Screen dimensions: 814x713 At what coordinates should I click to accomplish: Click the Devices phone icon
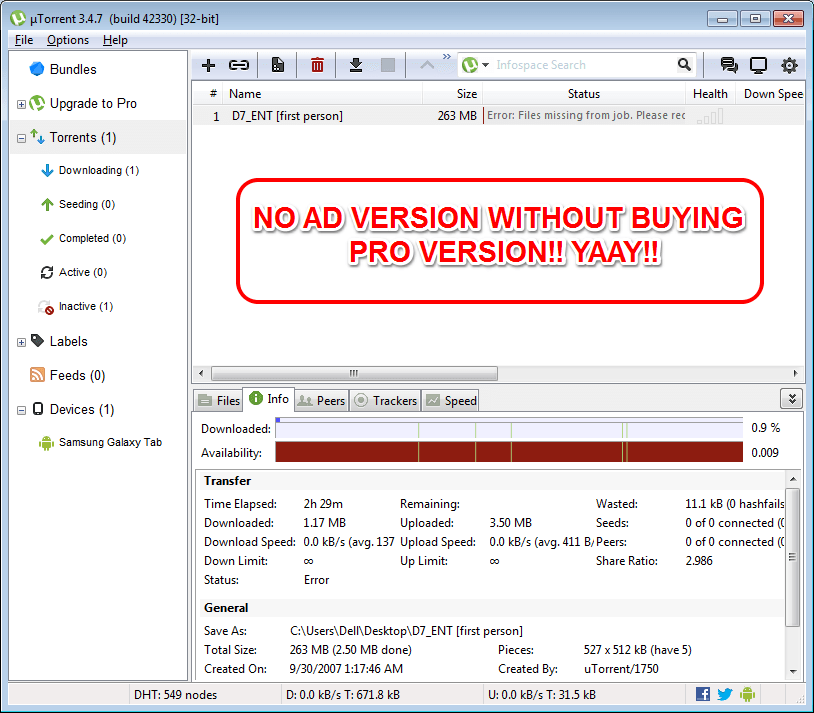click(x=38, y=409)
